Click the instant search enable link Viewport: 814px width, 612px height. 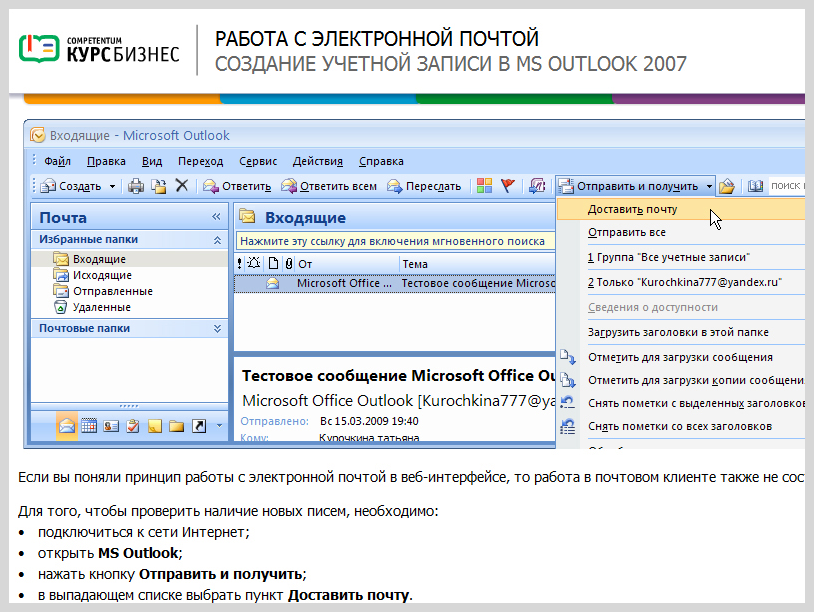(392, 241)
